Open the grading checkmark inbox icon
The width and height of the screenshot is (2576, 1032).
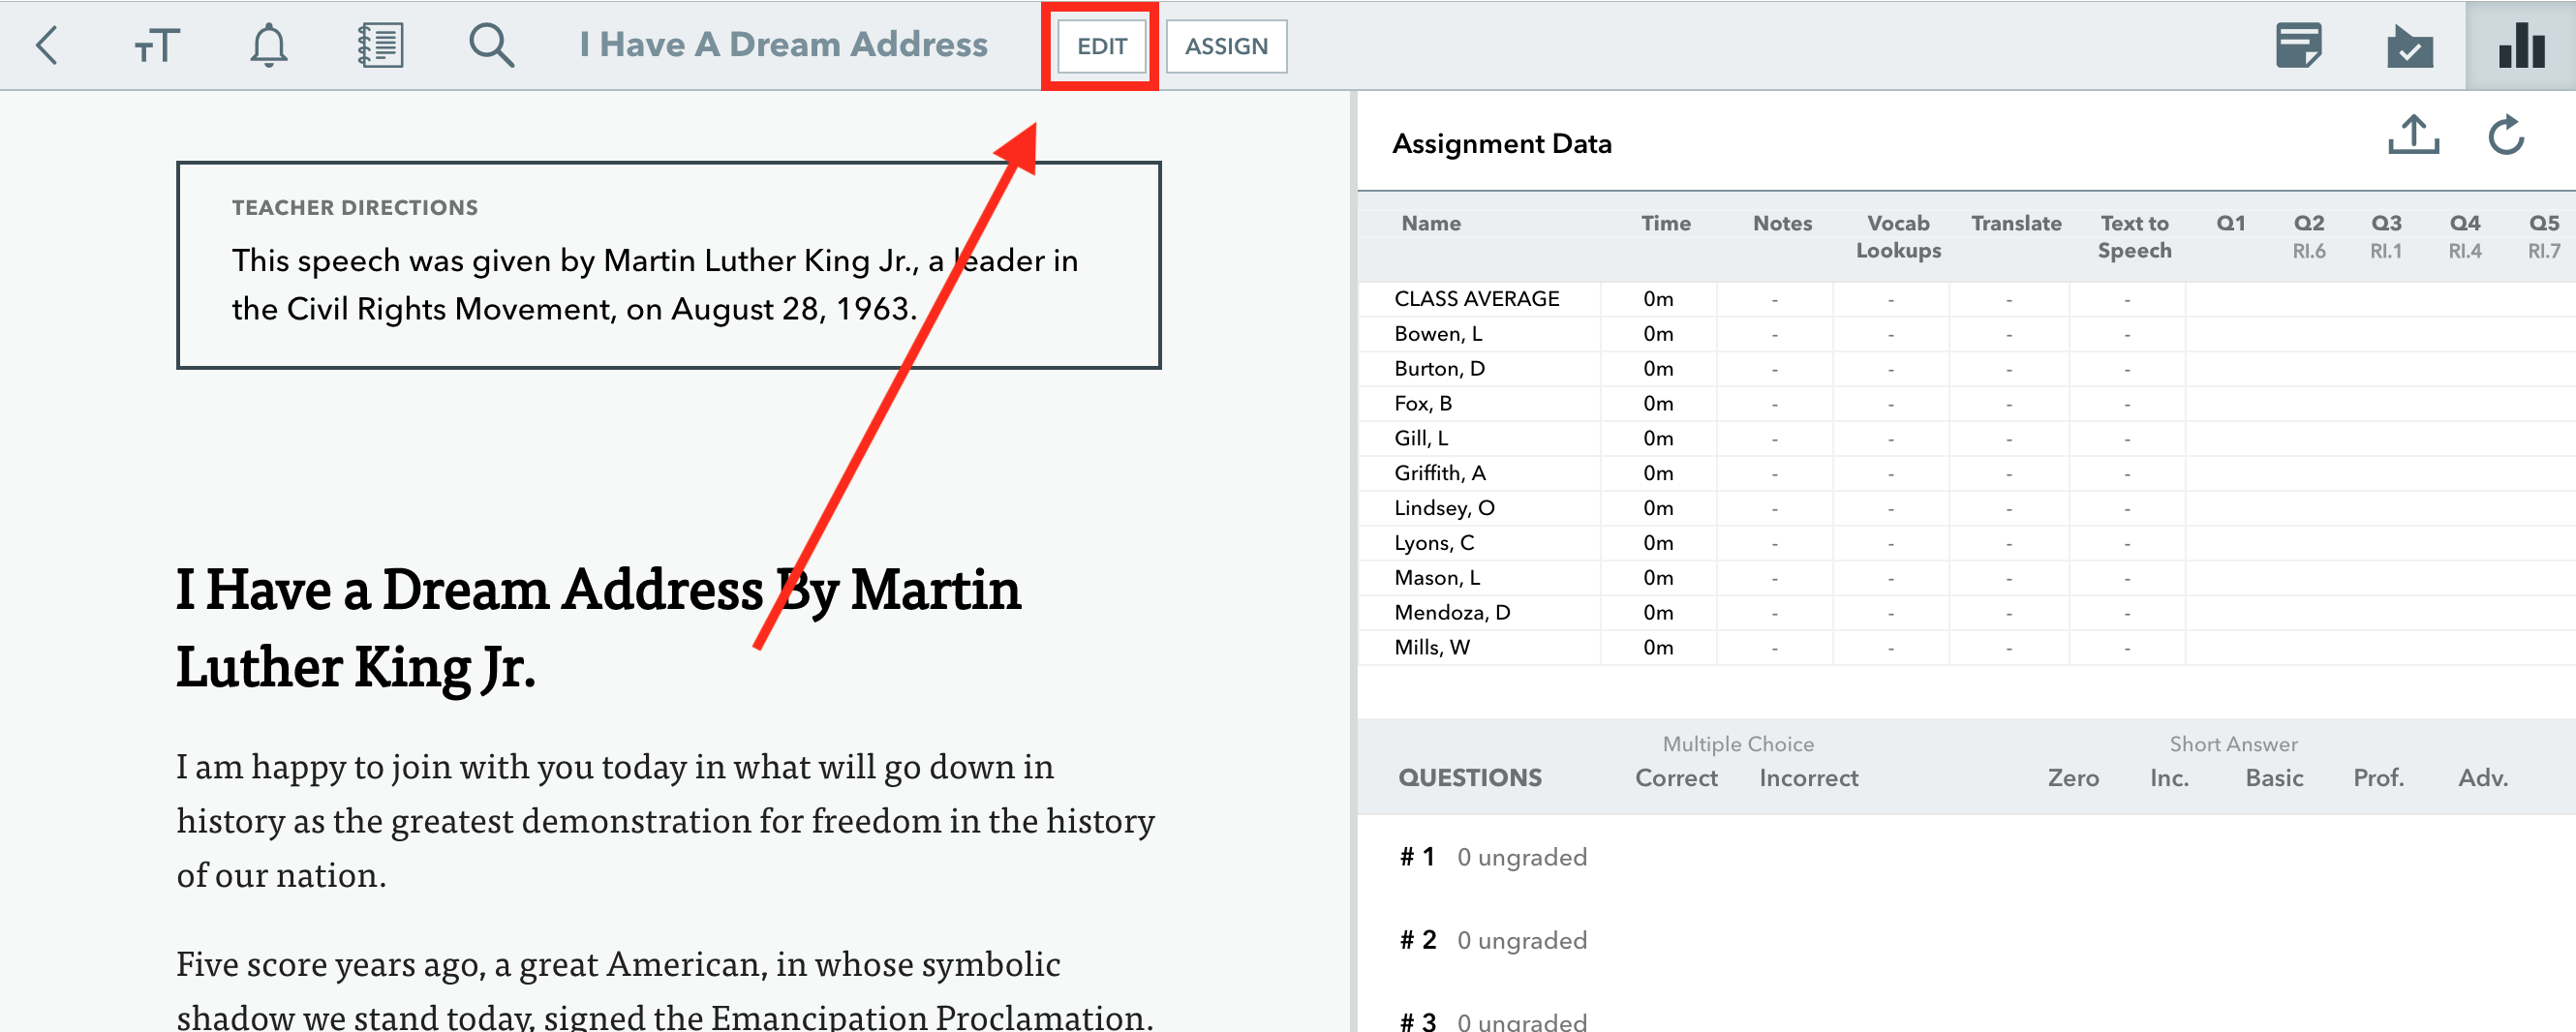[x=2409, y=46]
